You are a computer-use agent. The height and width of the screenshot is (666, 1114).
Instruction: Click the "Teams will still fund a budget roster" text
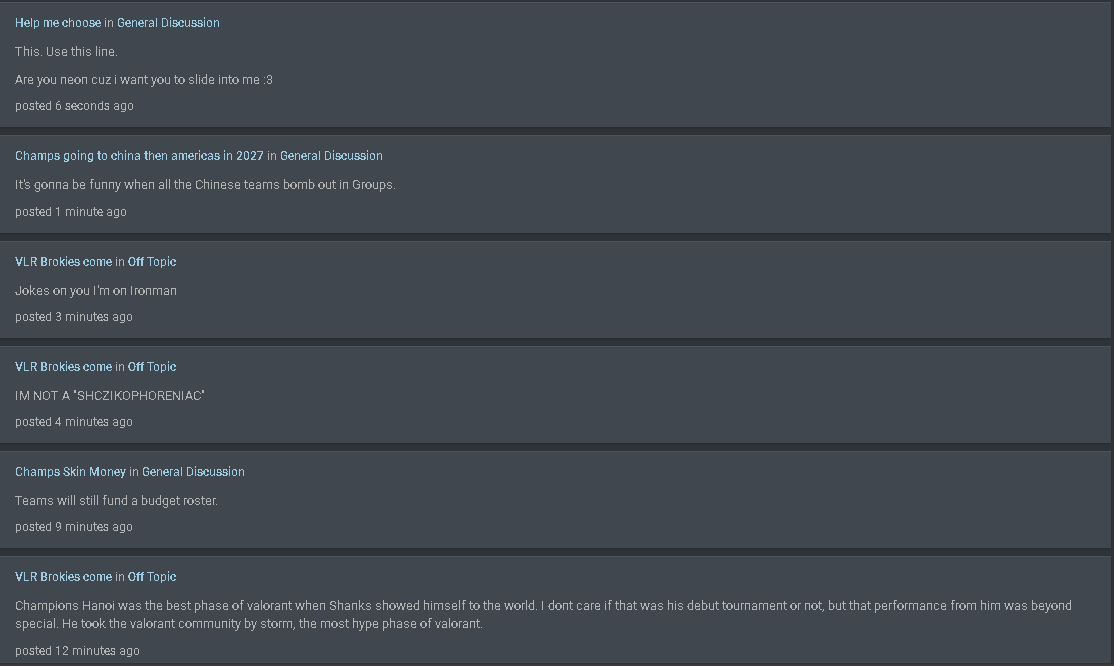(x=117, y=501)
